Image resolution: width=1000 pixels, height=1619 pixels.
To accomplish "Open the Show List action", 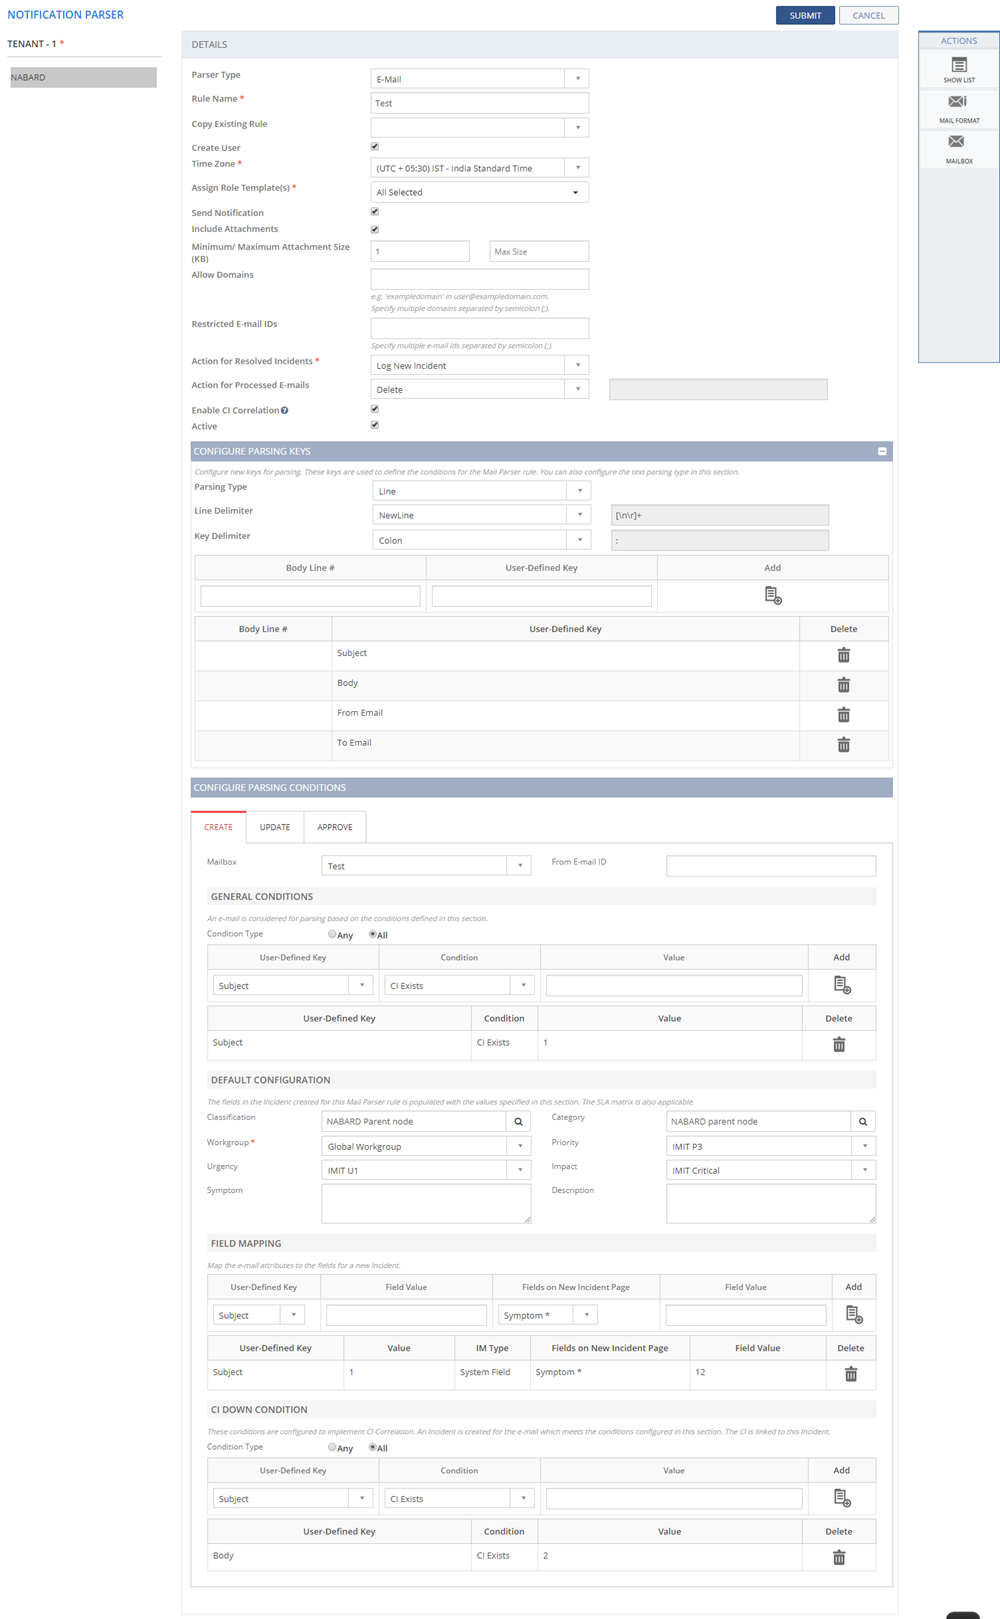I will click(x=958, y=69).
